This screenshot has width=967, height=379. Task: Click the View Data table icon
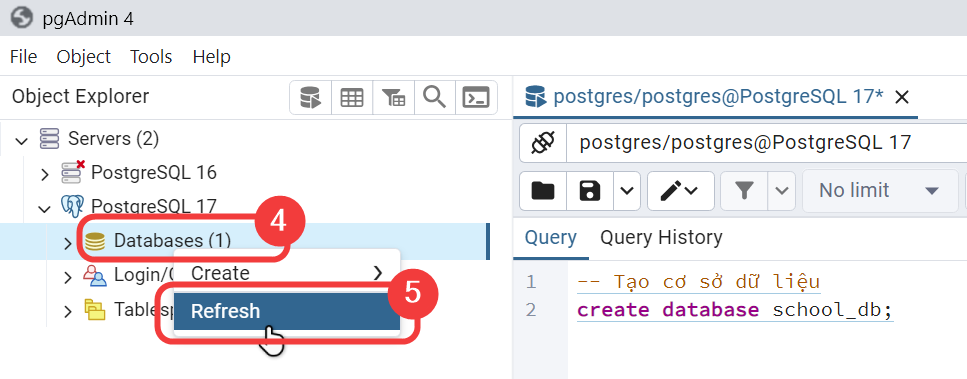pyautogui.click(x=352, y=97)
